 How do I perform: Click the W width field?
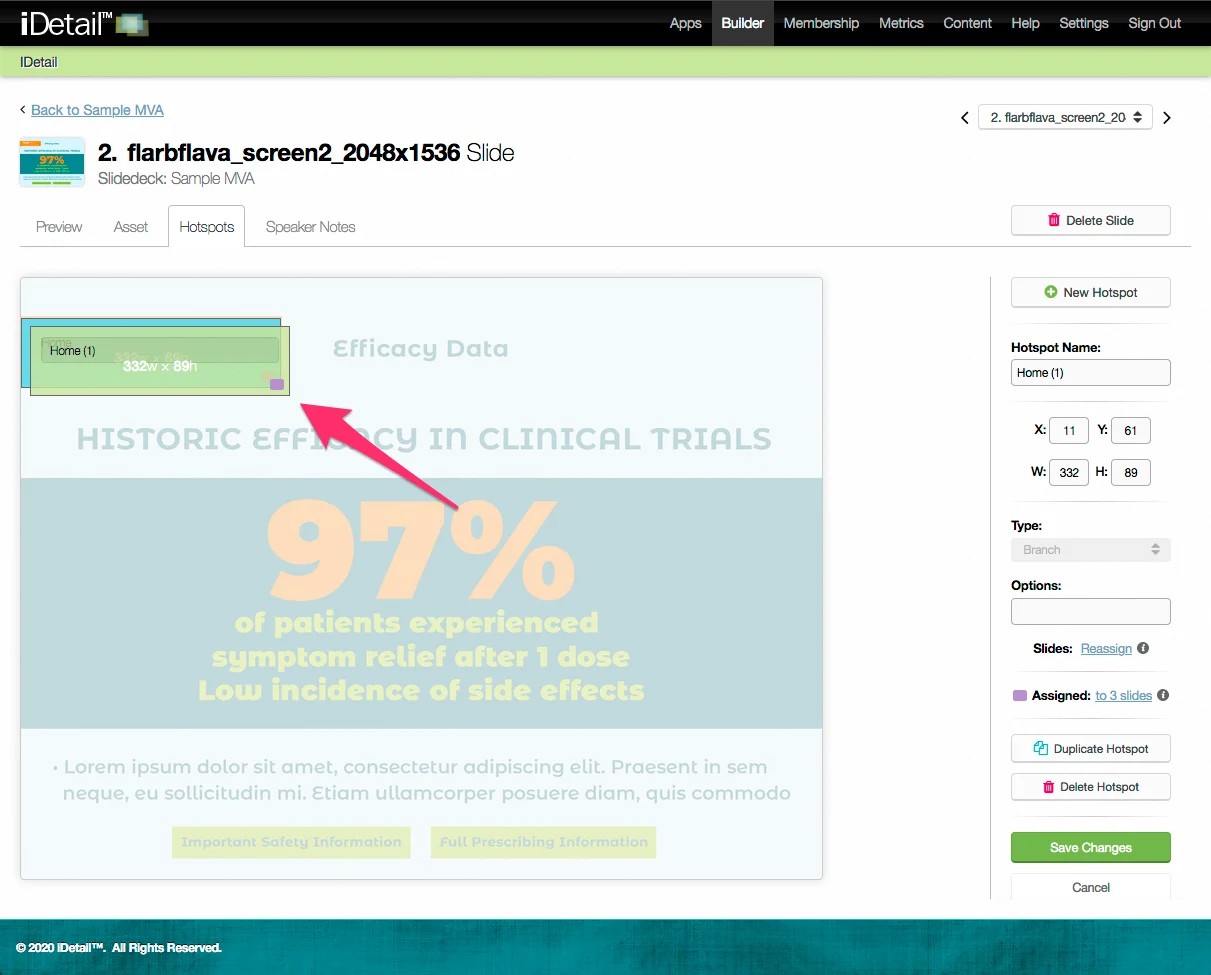(x=1069, y=472)
